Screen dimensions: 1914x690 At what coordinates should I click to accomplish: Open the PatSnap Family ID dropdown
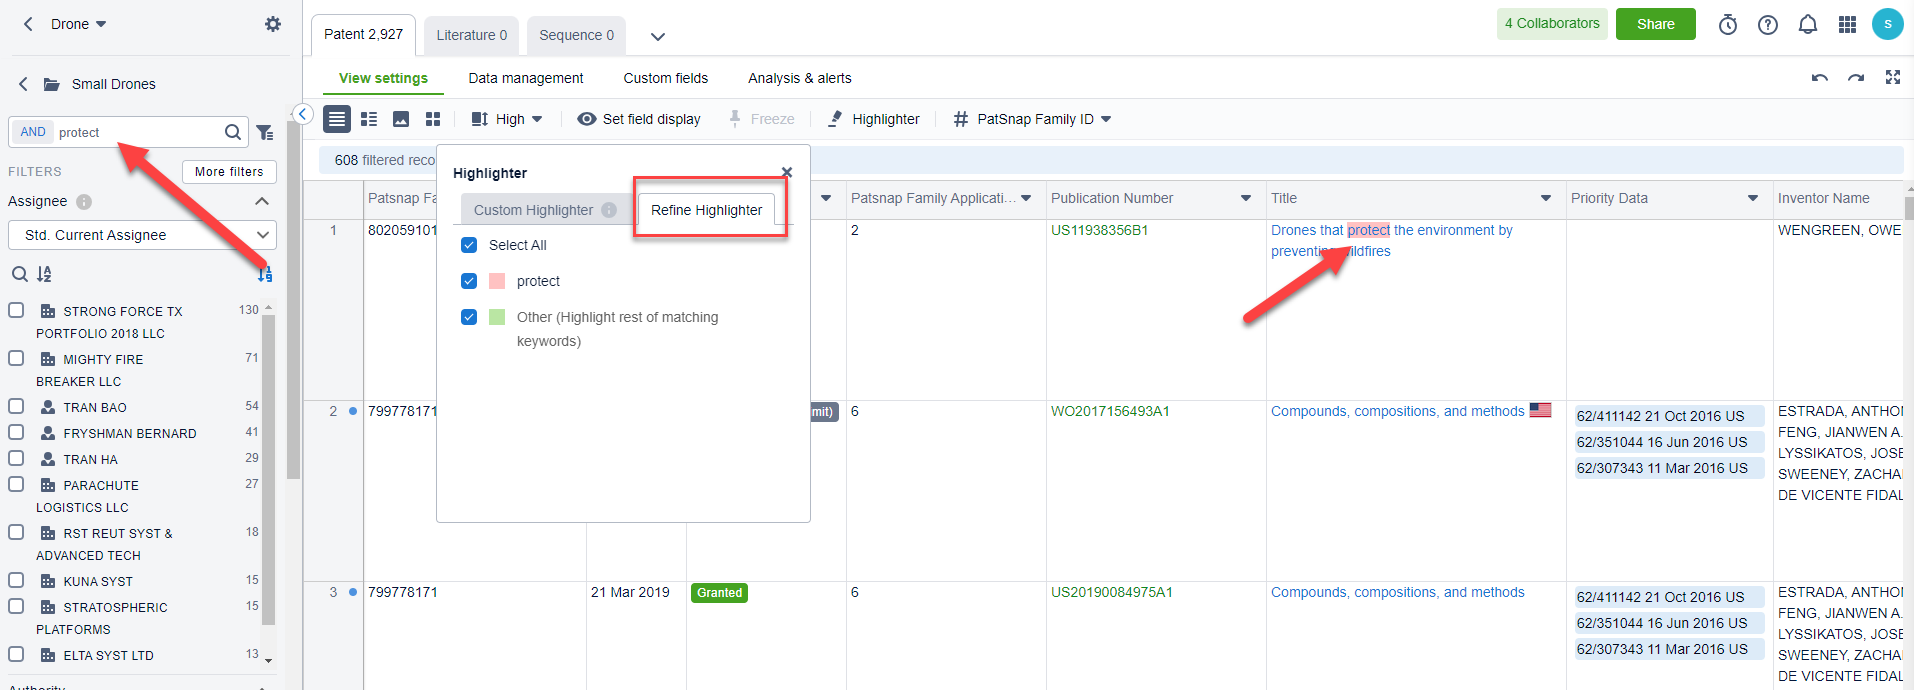point(1032,119)
